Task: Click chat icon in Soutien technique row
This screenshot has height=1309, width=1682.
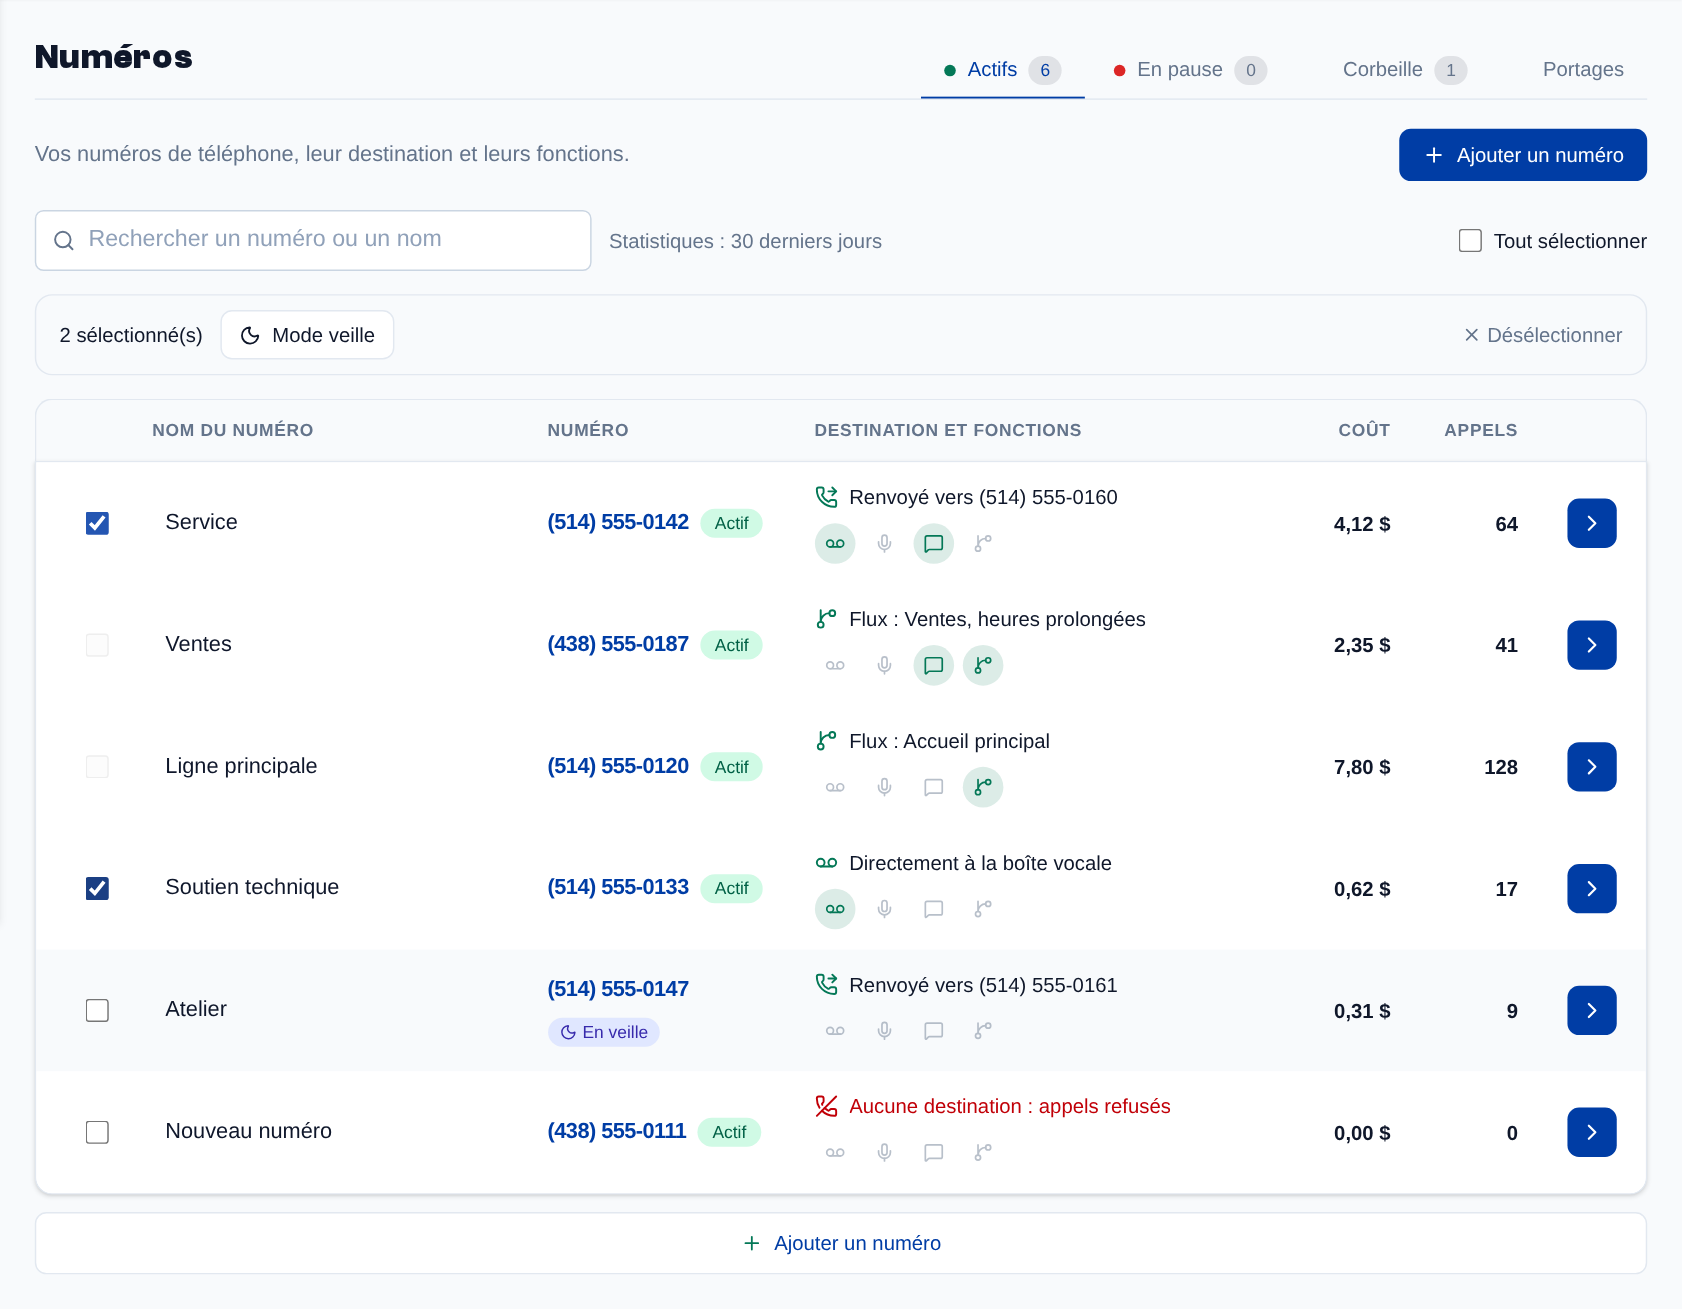Action: [933, 909]
